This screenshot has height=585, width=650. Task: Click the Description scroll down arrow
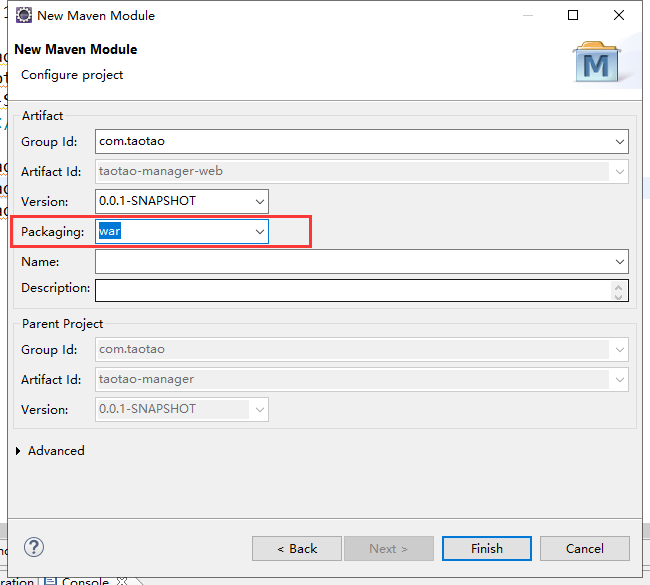[618, 296]
